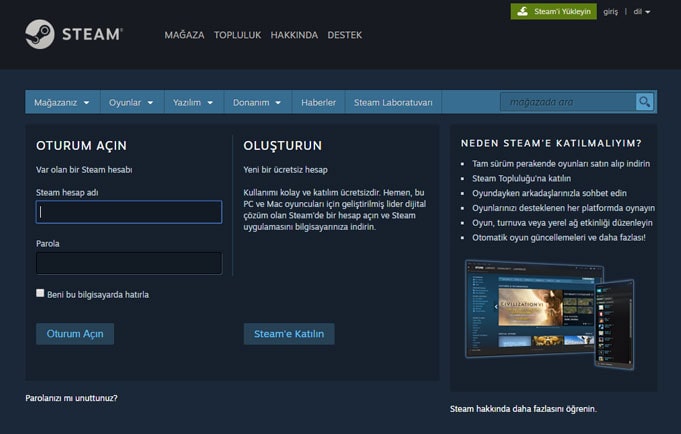Go to the MAĞAZA menu item
This screenshot has height=434, width=681.
click(x=184, y=35)
